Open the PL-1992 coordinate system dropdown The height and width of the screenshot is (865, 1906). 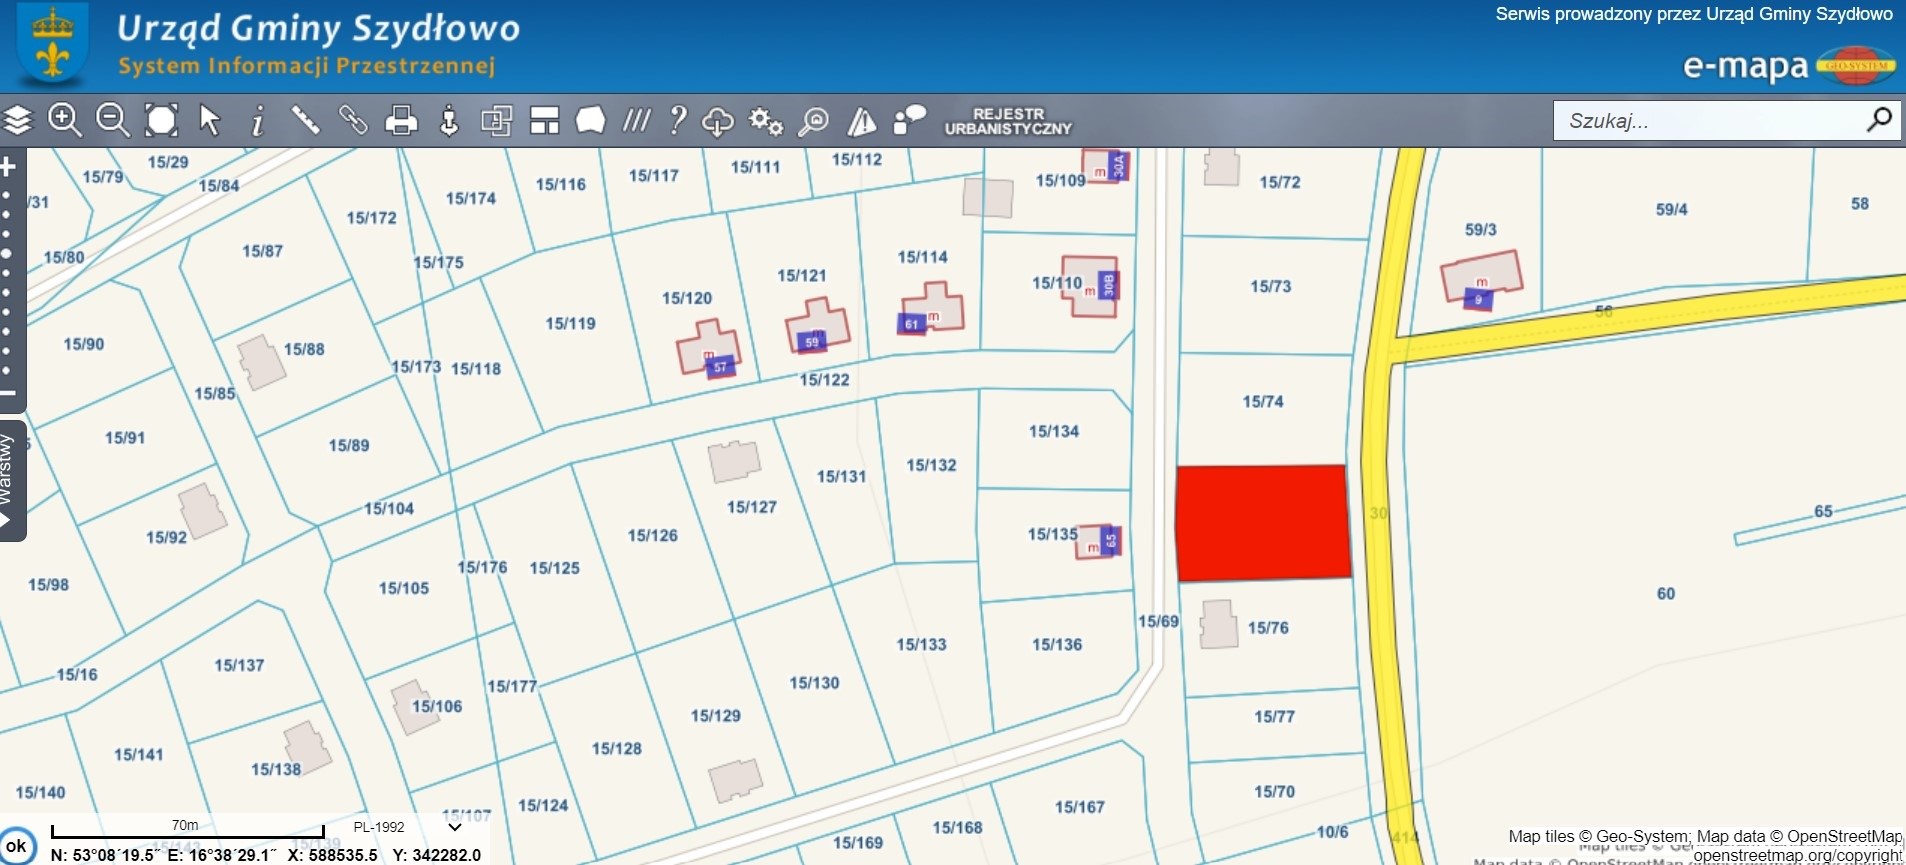click(455, 827)
